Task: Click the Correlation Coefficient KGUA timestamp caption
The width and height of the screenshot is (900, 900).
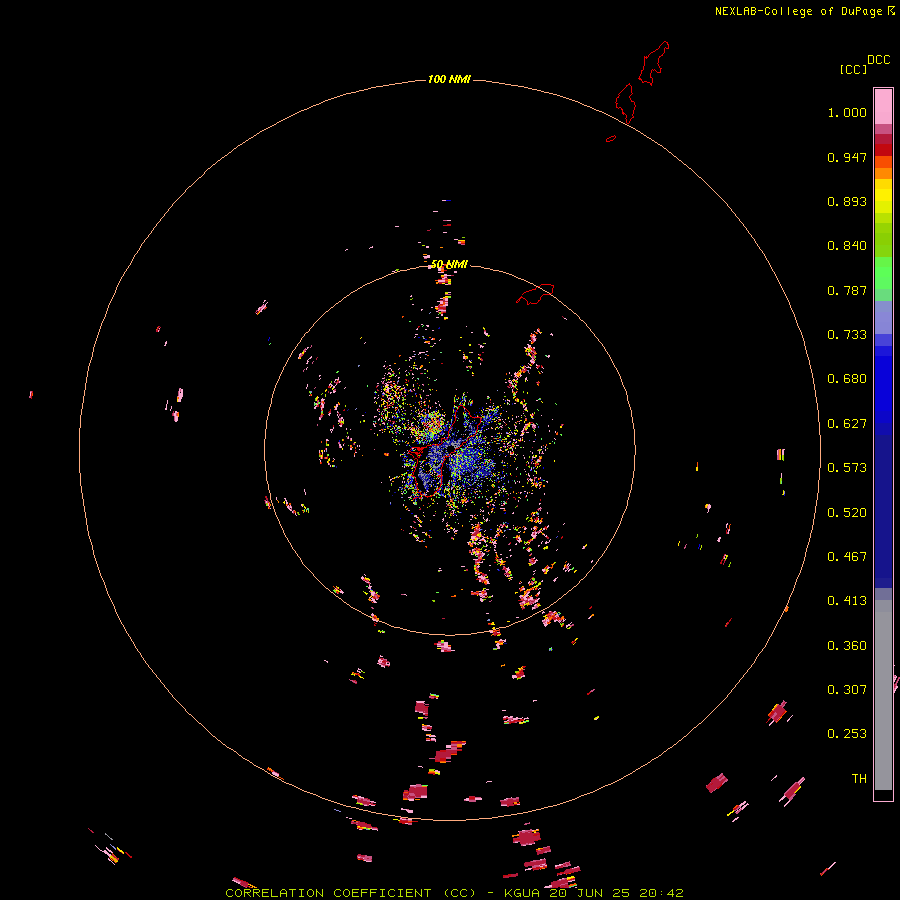Action: 454,893
